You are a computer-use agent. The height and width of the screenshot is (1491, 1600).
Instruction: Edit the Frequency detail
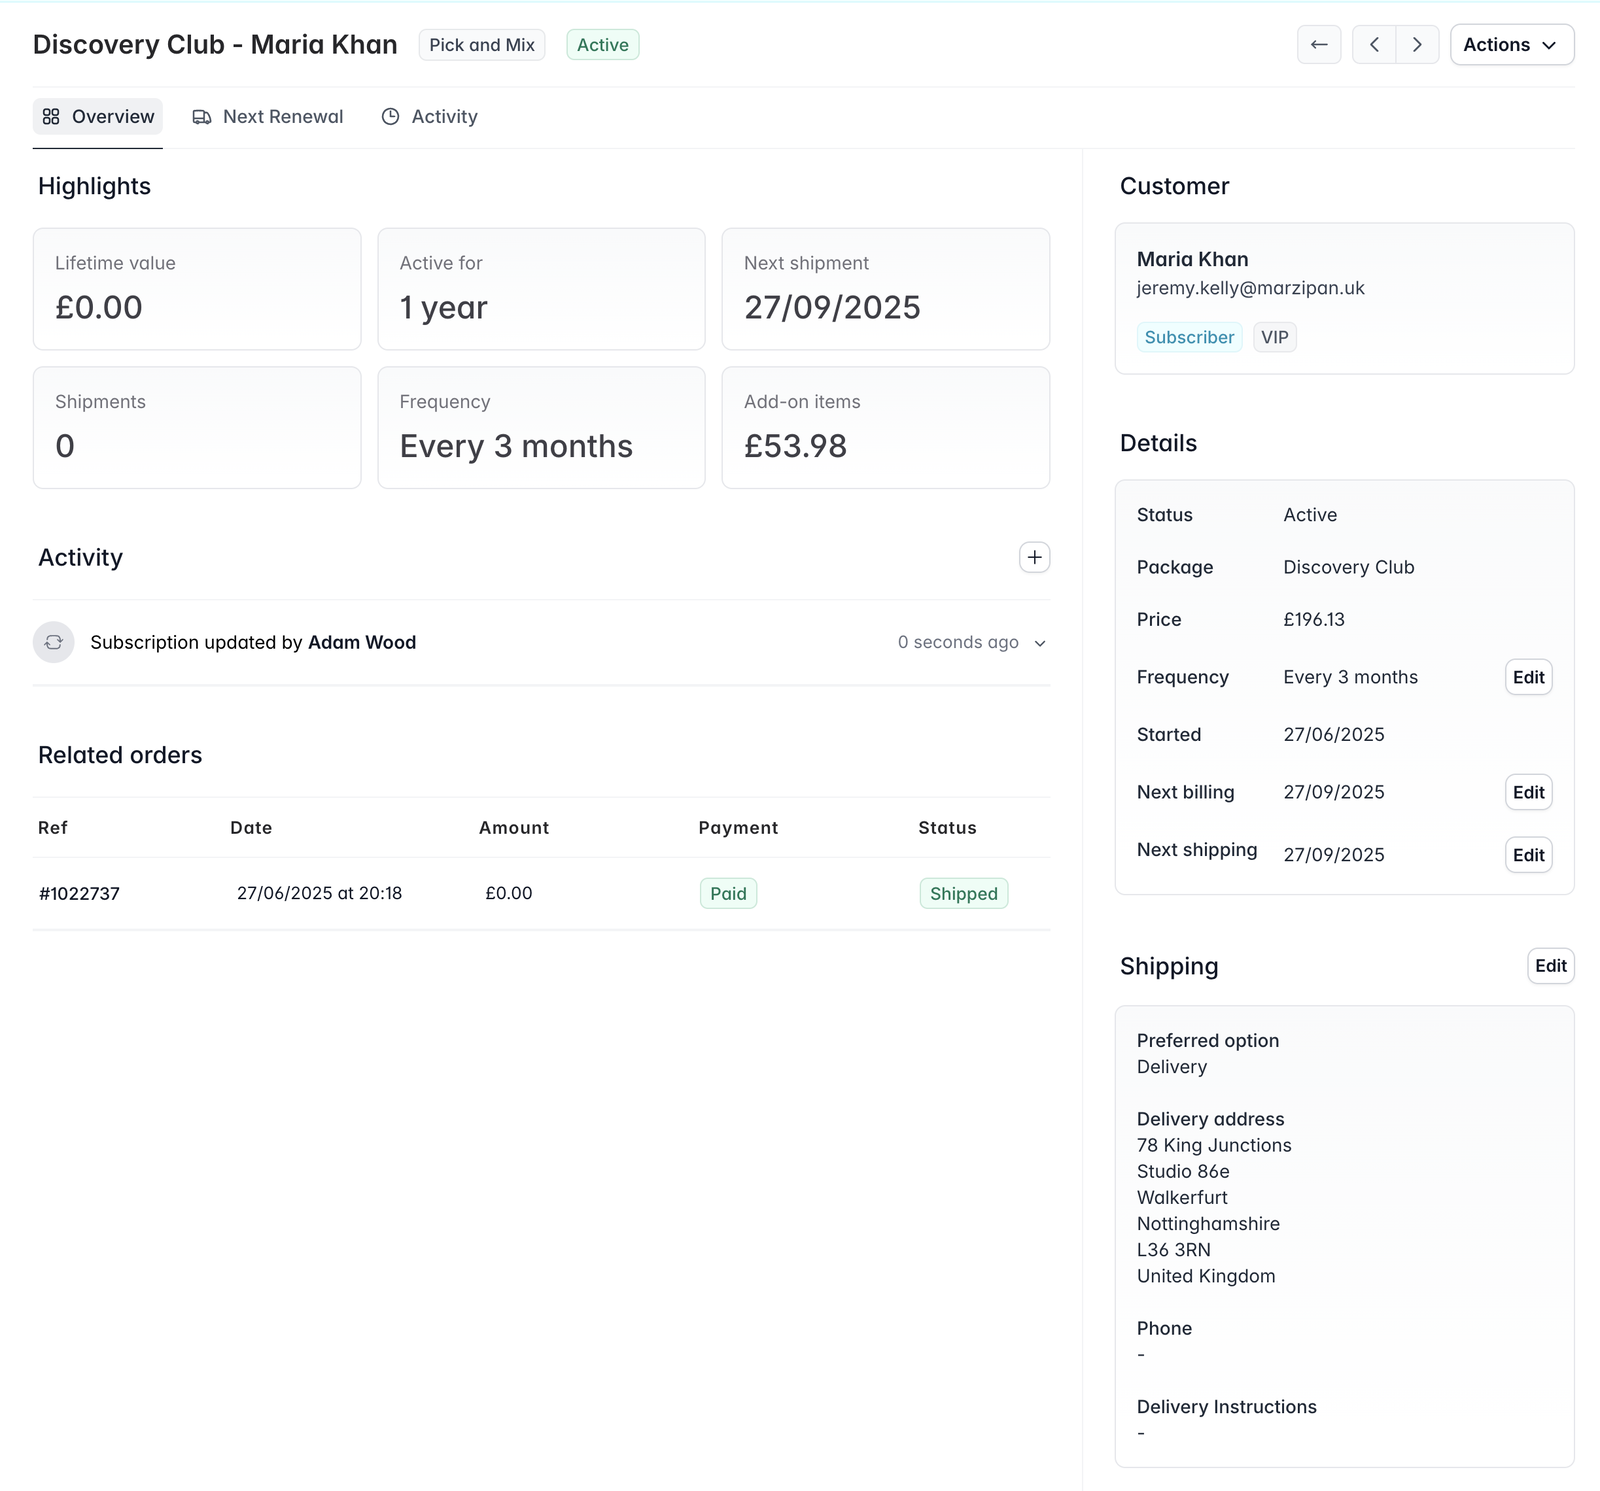tap(1528, 677)
